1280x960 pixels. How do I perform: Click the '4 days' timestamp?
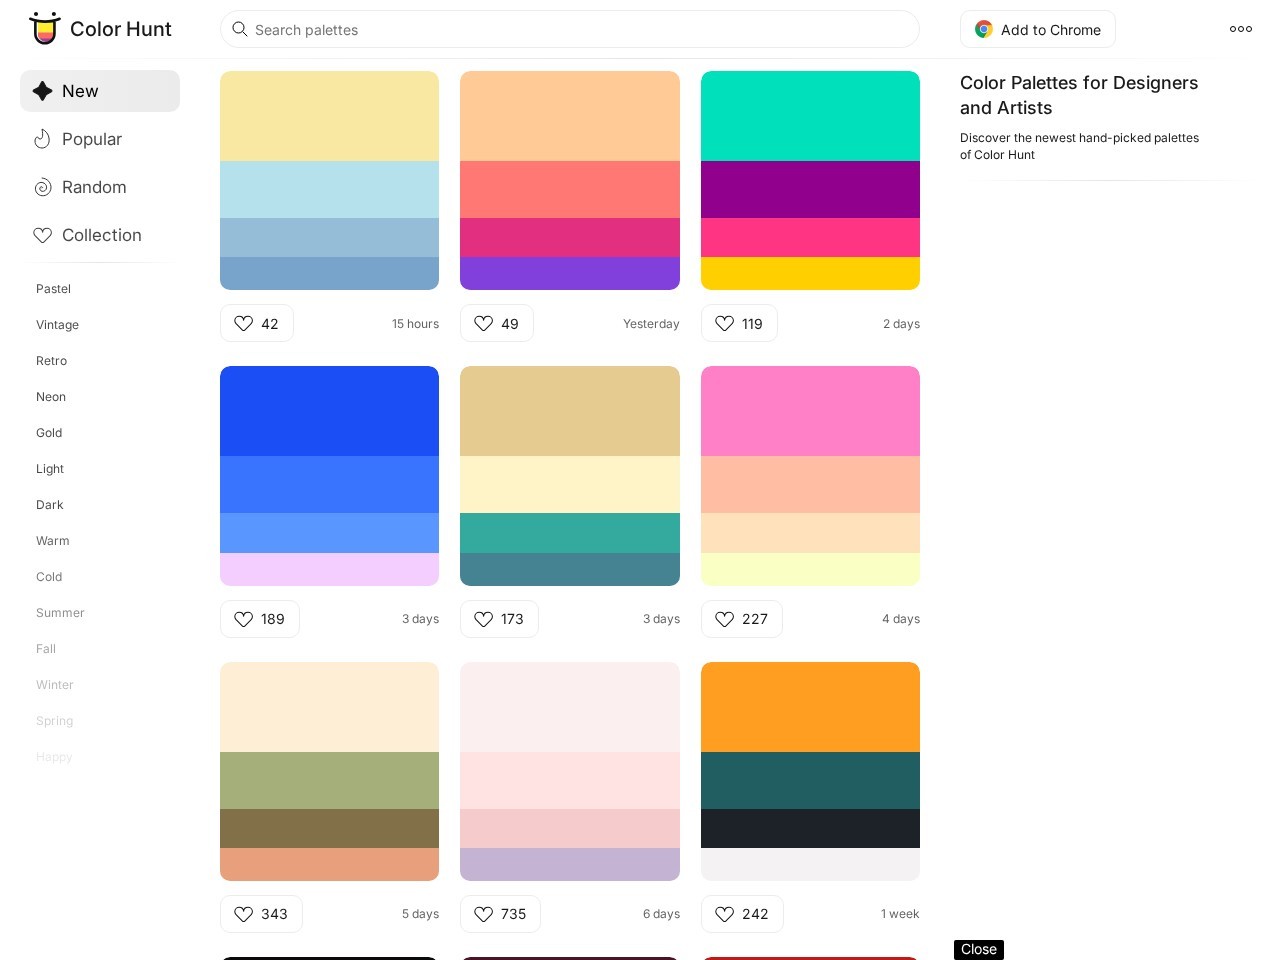tap(901, 619)
